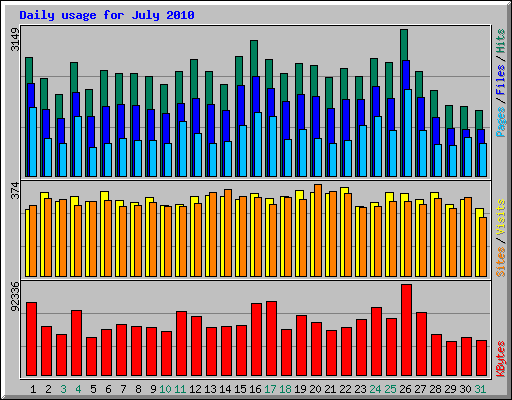This screenshot has width=512, height=400.
Task: Click green day label 4
Action: pyautogui.click(x=78, y=389)
